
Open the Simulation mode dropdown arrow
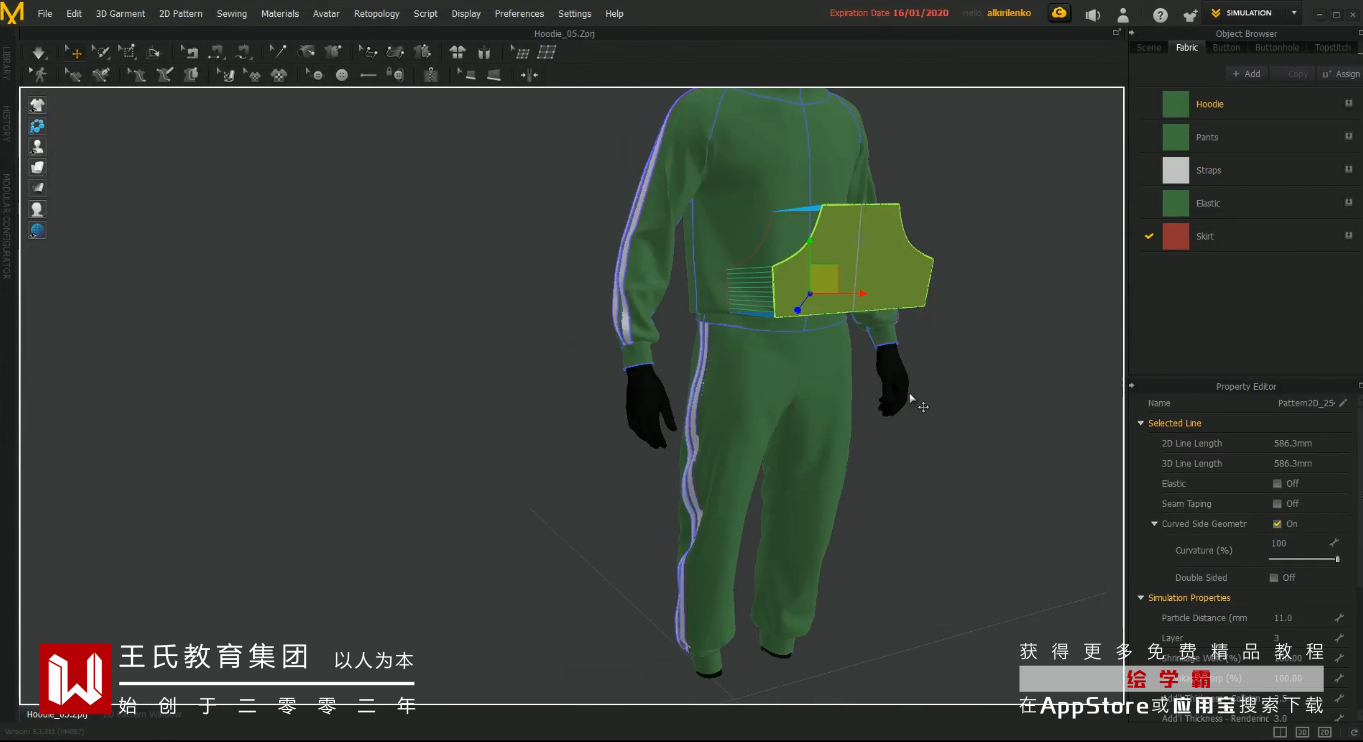(x=1294, y=14)
